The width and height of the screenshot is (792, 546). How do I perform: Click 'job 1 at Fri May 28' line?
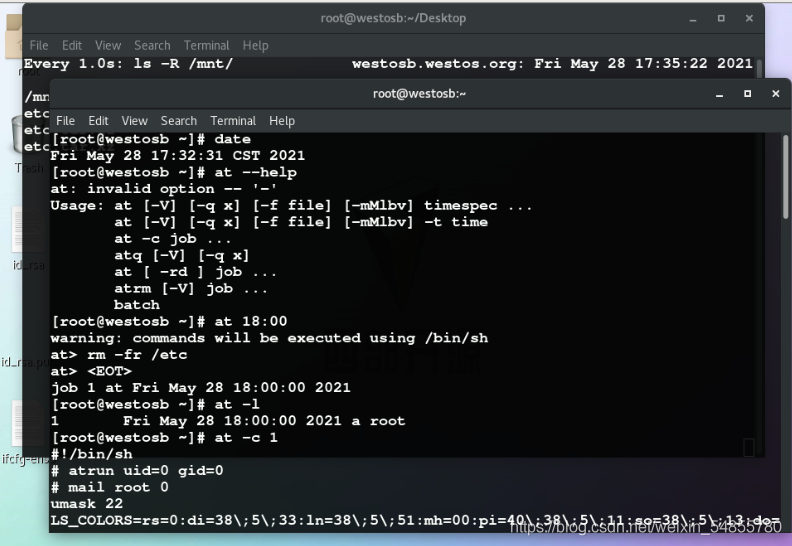(201, 387)
